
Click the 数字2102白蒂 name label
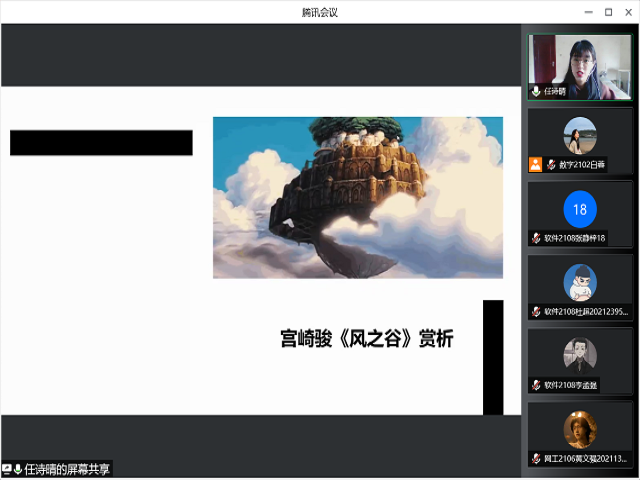click(x=582, y=165)
